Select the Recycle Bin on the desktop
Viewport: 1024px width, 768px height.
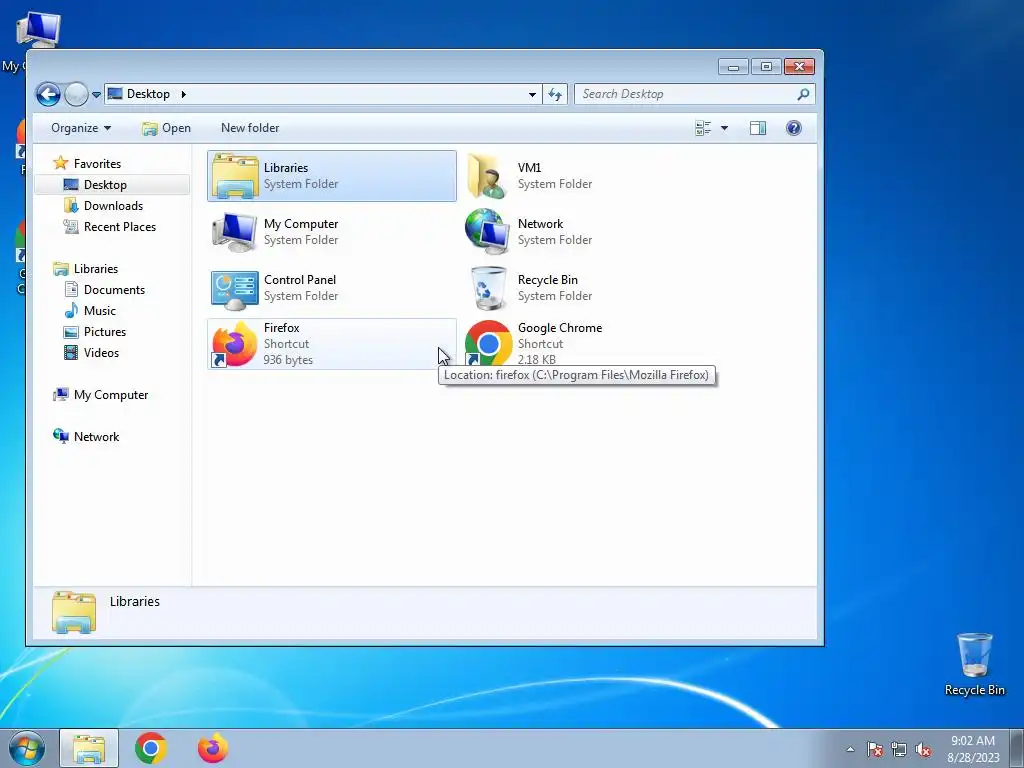[974, 665]
